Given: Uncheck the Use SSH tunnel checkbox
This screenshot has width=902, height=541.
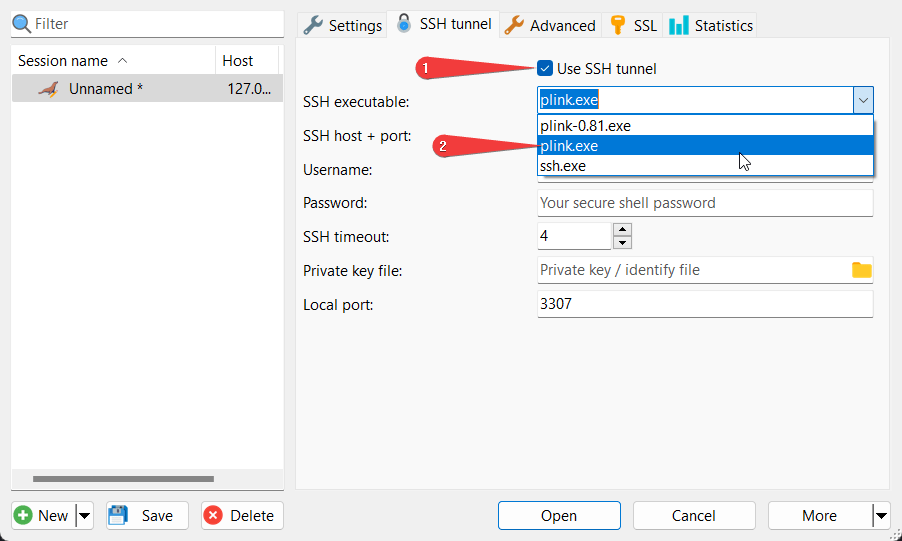Looking at the screenshot, I should [545, 68].
